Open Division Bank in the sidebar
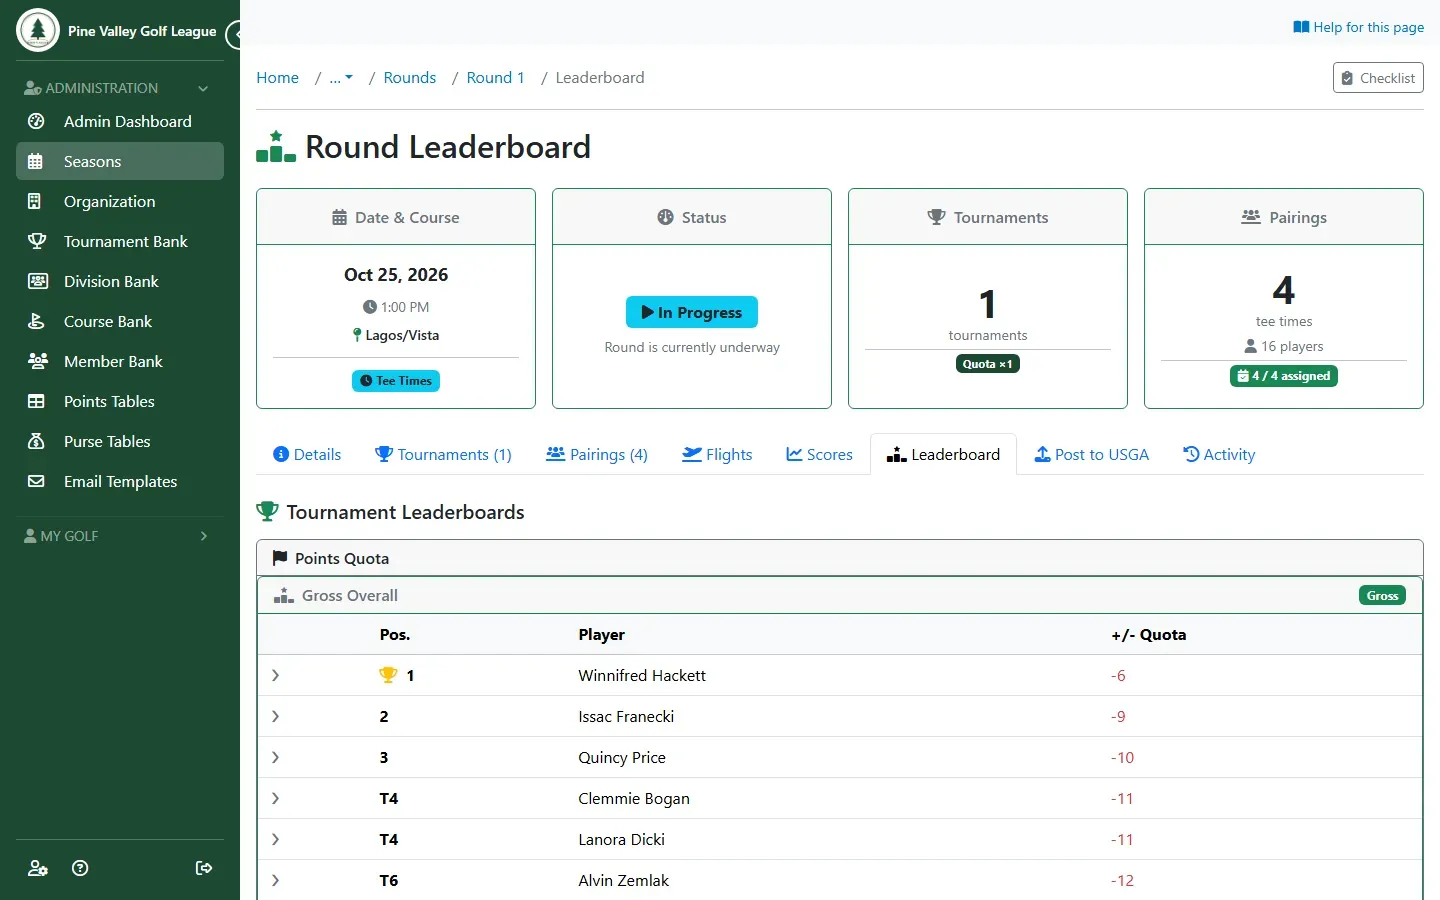The image size is (1440, 900). 120,281
